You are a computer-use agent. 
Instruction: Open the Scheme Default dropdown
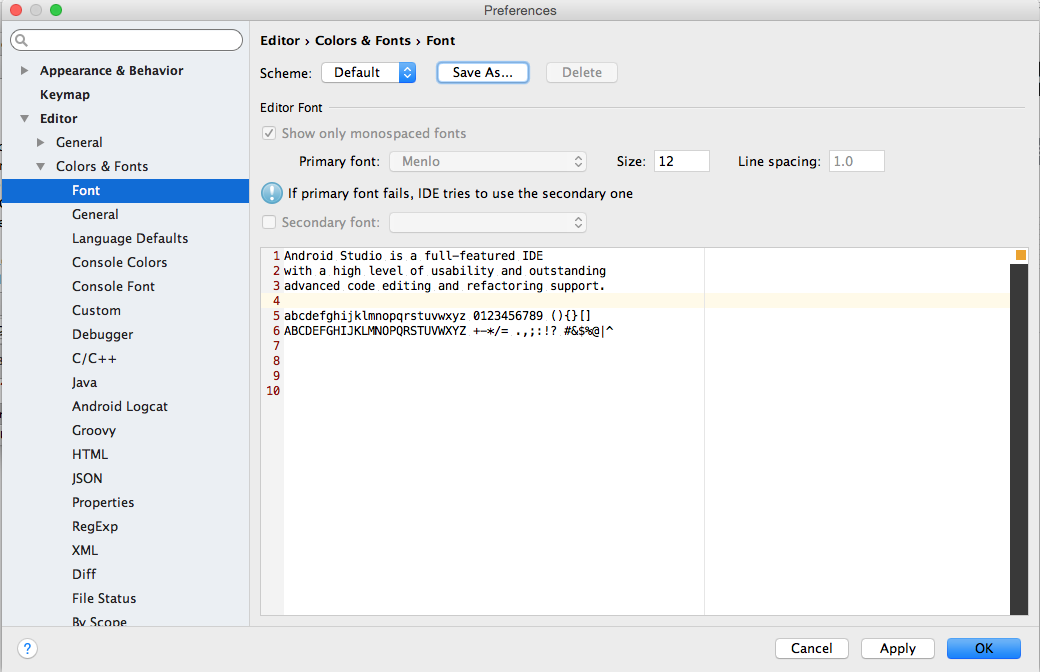(x=369, y=72)
